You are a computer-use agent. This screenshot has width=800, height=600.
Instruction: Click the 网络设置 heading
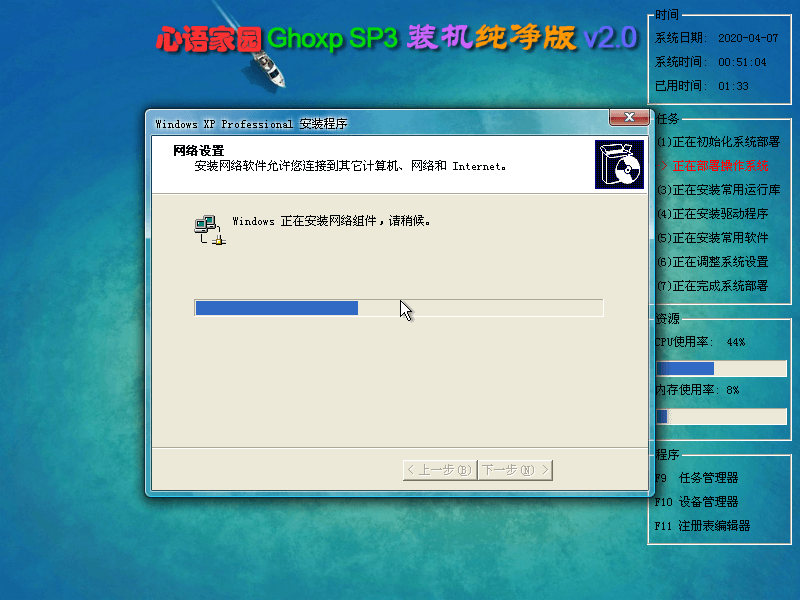pos(199,151)
